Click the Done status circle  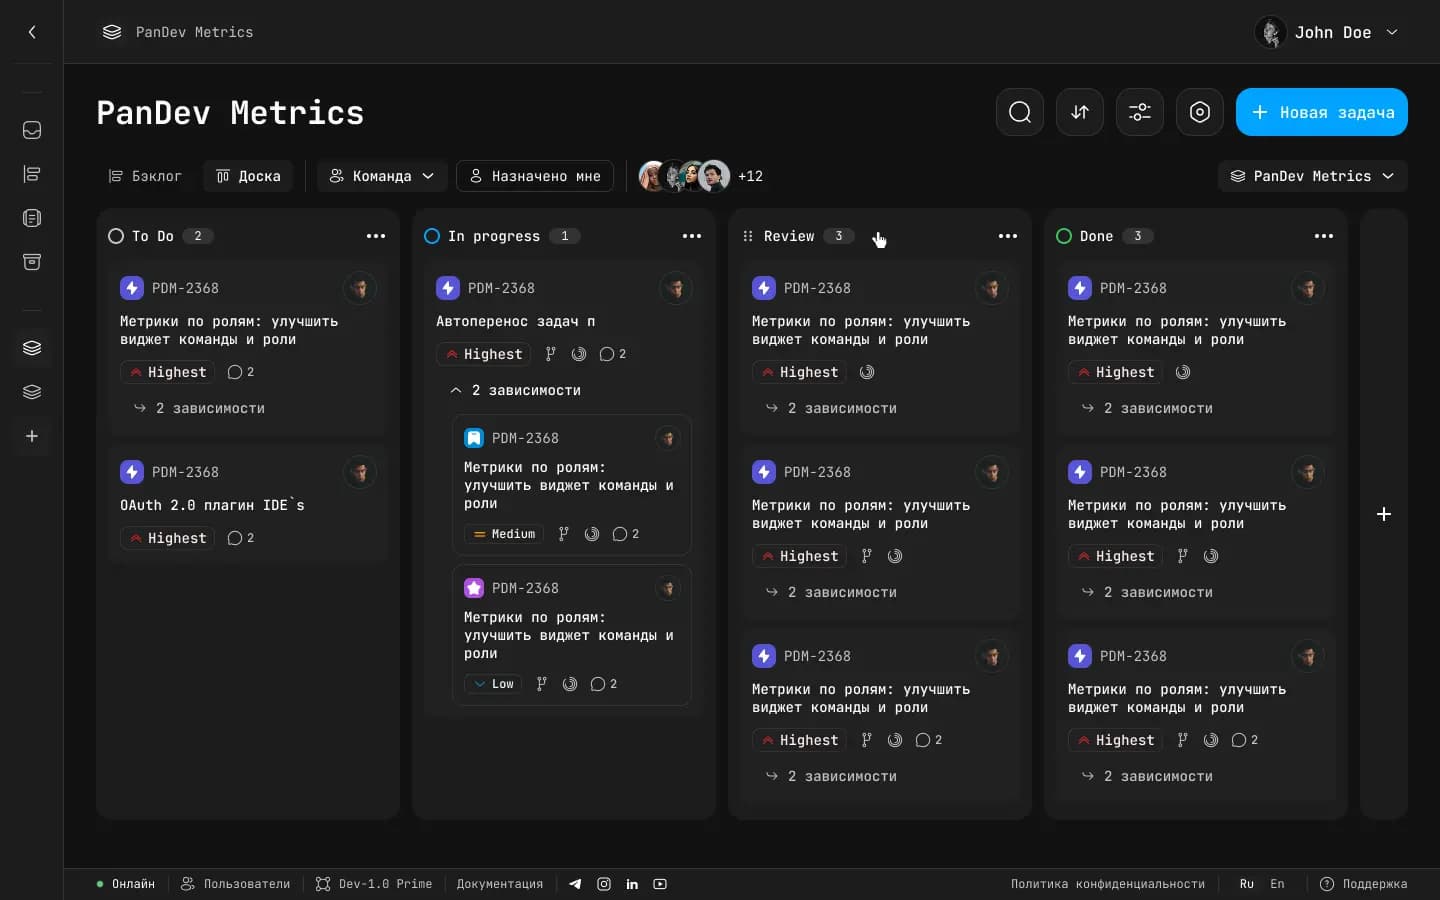pos(1064,236)
